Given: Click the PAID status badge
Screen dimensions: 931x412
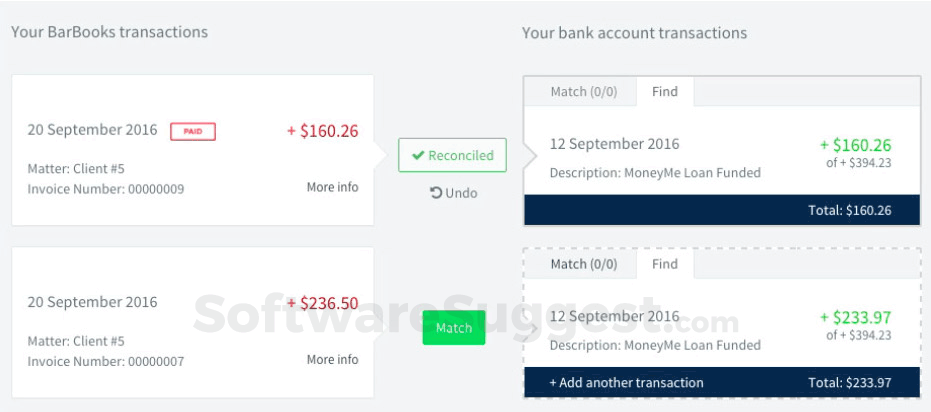Looking at the screenshot, I should point(193,131).
